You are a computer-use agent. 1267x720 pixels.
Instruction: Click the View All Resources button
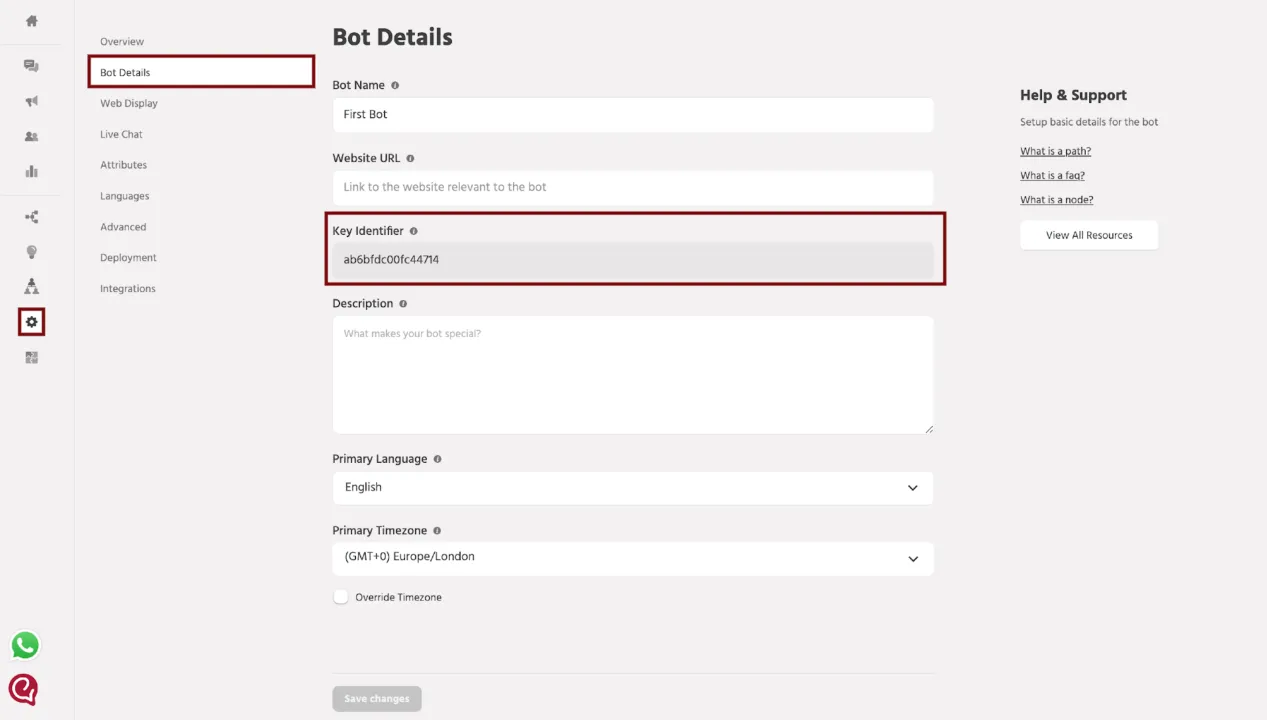(1089, 235)
